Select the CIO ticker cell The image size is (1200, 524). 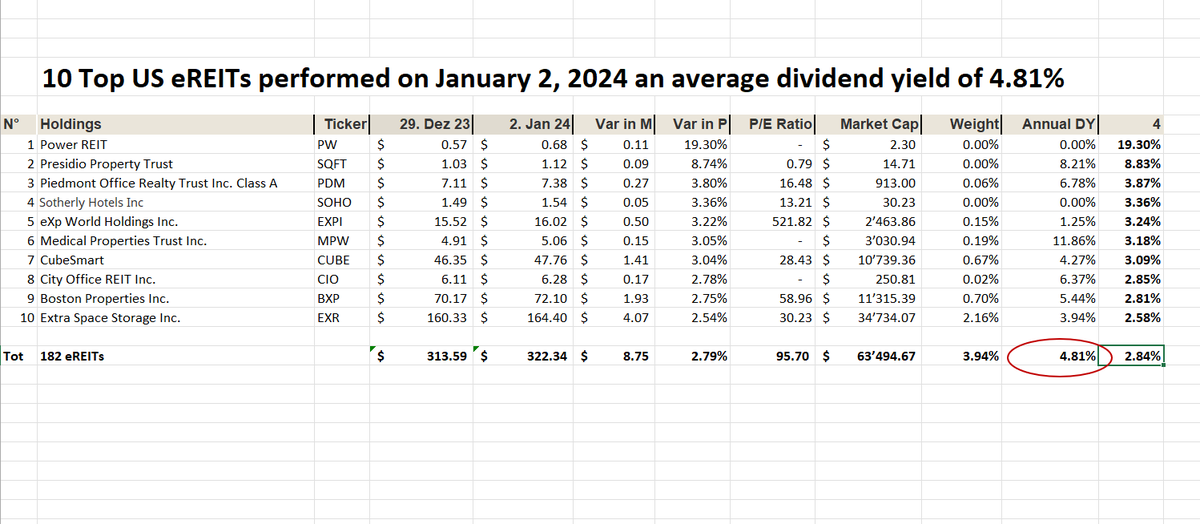tap(342, 279)
